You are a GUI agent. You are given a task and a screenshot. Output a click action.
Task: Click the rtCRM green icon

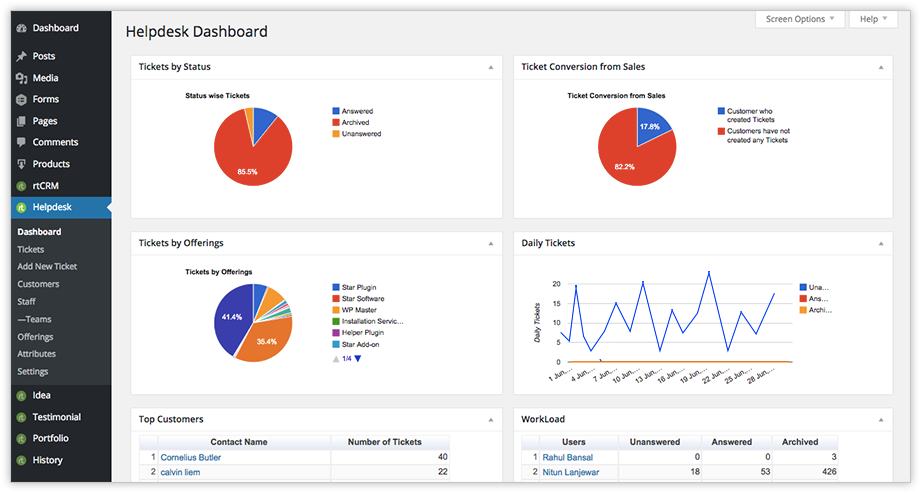(21, 186)
